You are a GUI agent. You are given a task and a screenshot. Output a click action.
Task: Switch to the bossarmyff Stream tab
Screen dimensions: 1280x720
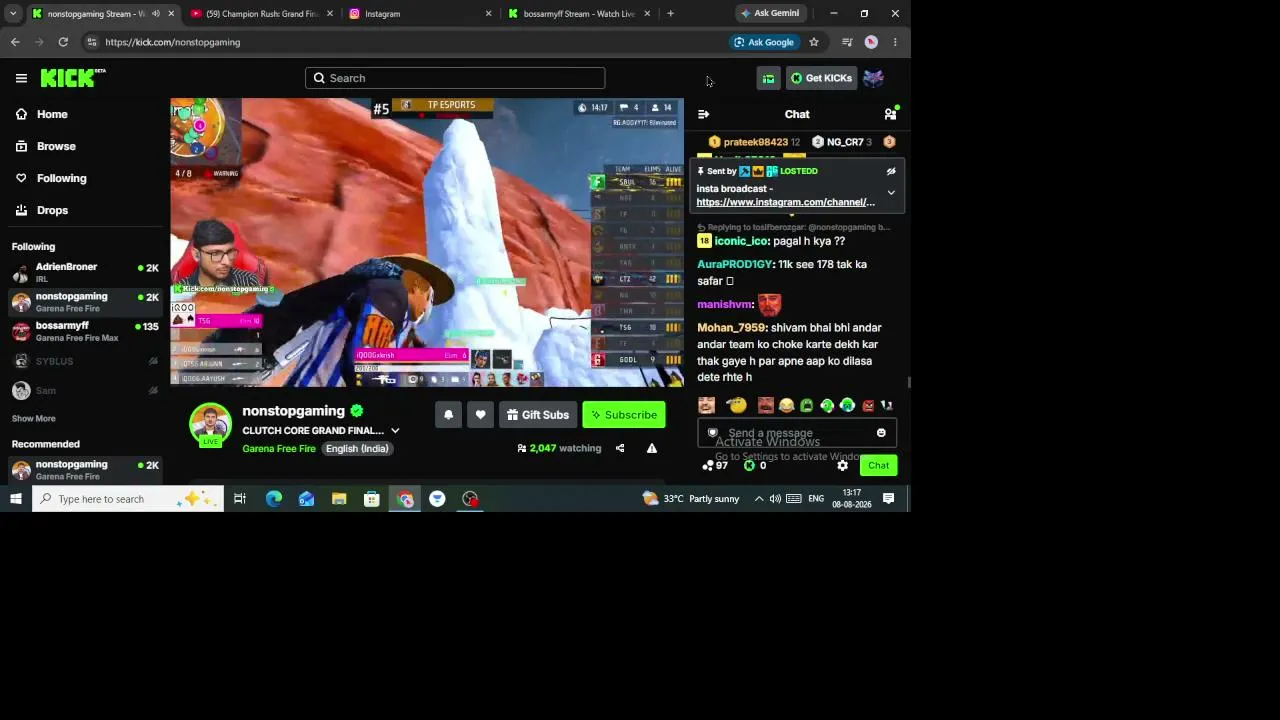click(x=580, y=14)
